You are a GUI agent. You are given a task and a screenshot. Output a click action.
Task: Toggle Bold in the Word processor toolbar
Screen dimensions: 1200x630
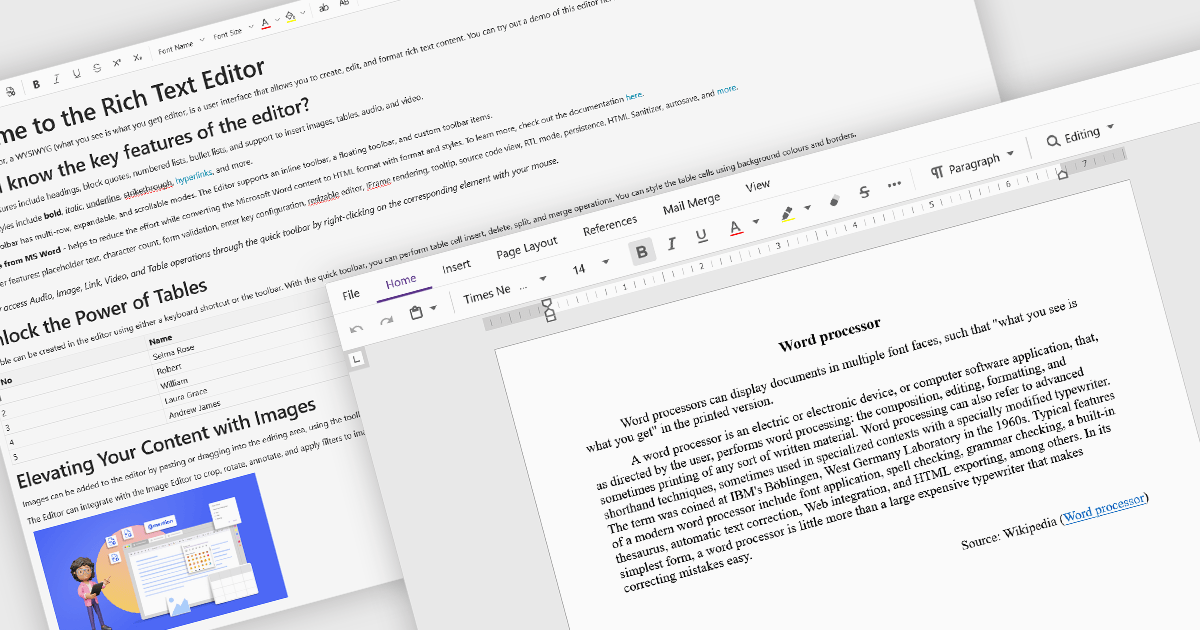tap(641, 251)
